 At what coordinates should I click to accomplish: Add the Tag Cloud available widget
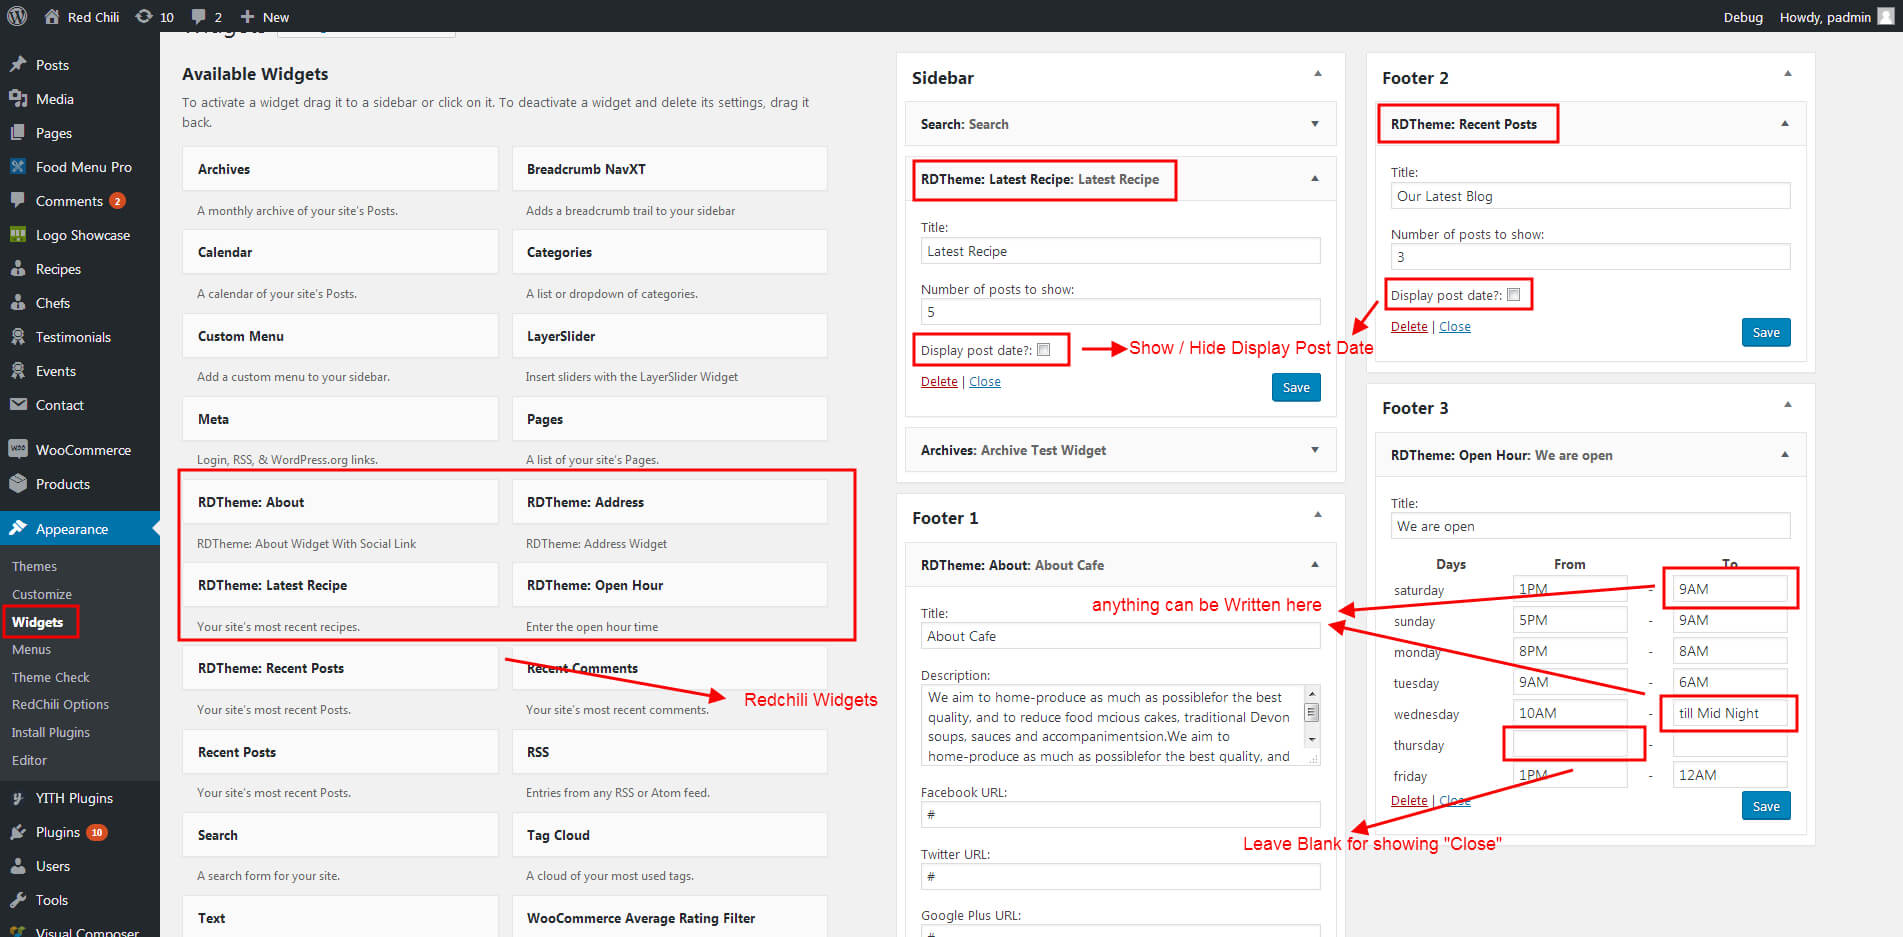[x=669, y=835]
